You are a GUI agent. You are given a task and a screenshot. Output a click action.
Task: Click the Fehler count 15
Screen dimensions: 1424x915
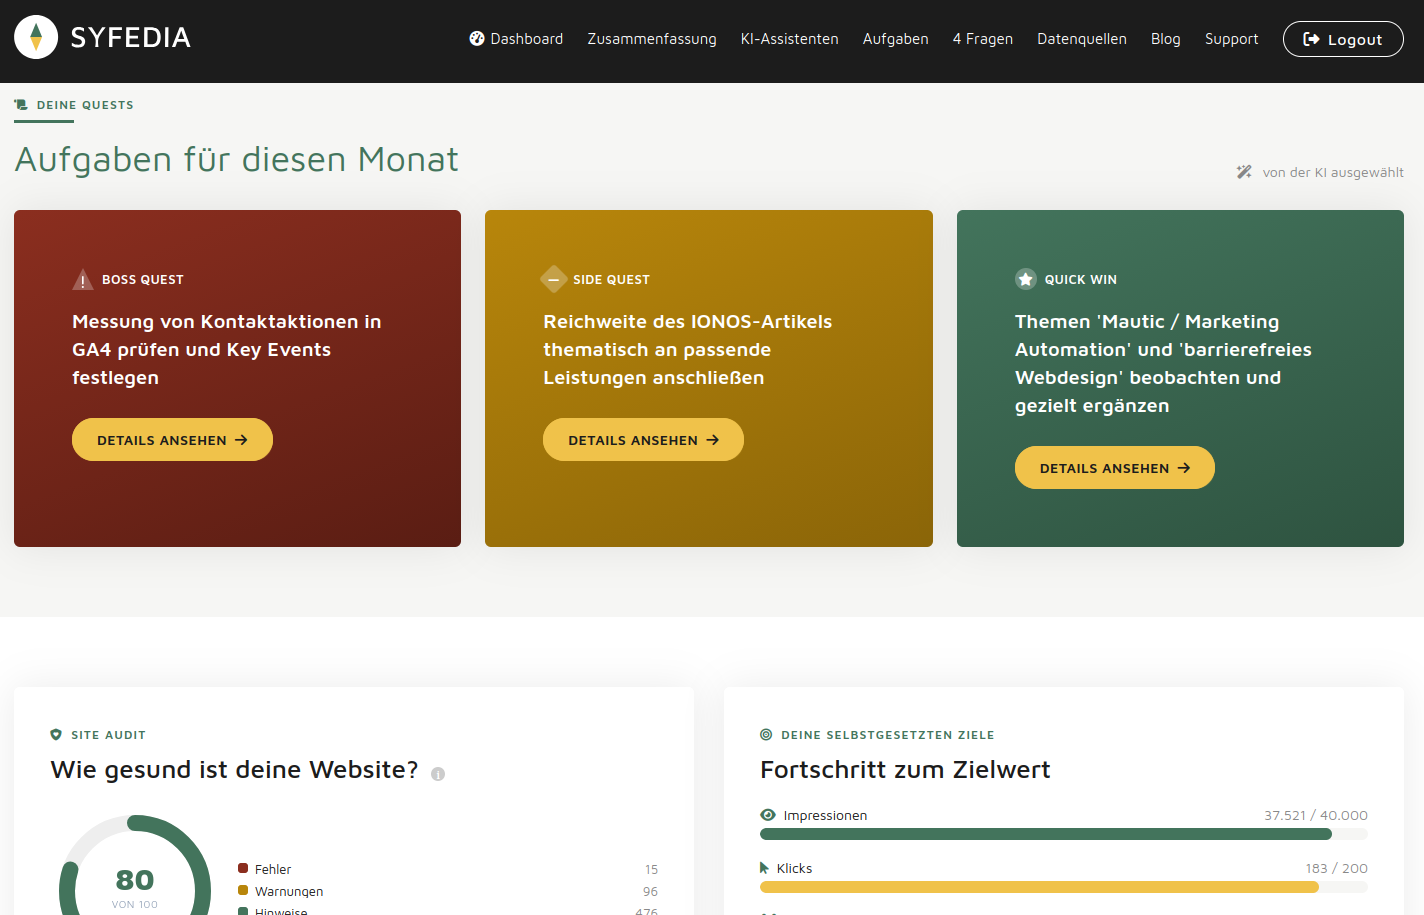[x=651, y=870]
